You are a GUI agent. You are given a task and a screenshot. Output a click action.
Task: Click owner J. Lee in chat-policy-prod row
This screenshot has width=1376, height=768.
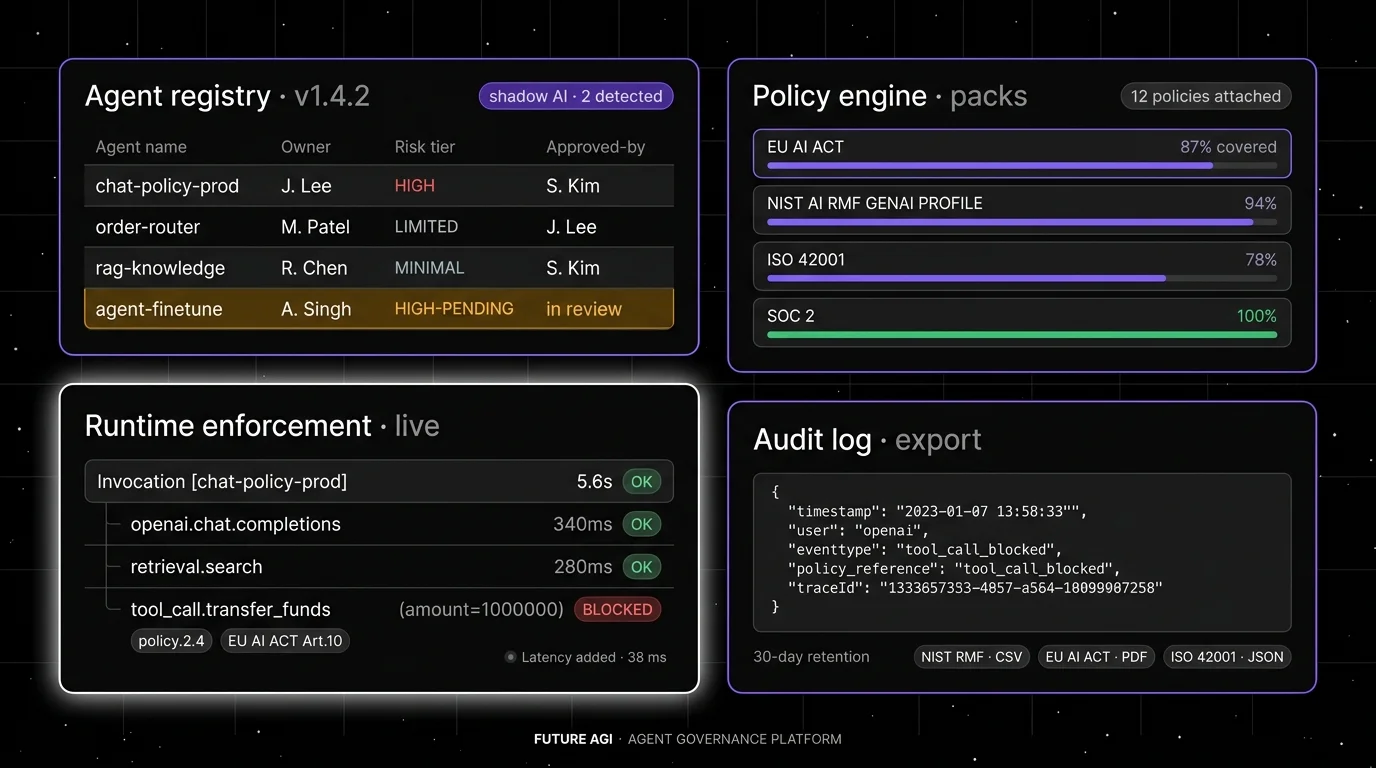(x=306, y=186)
